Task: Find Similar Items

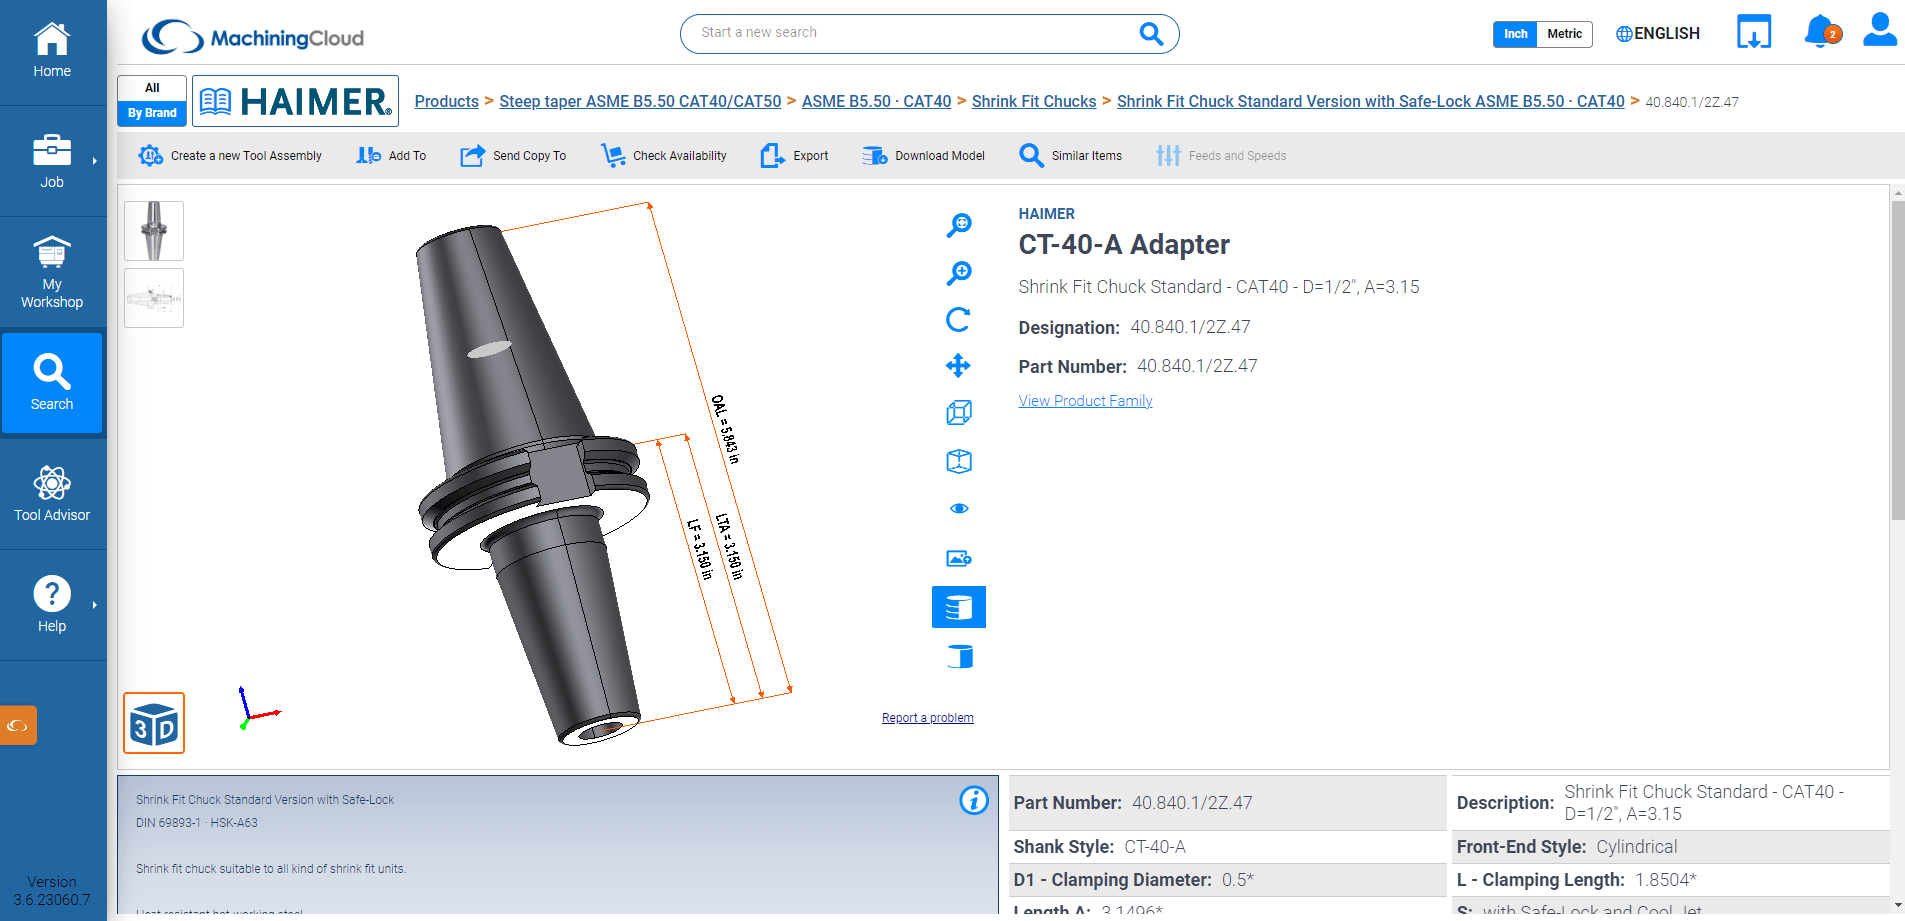Action: click(x=1071, y=156)
